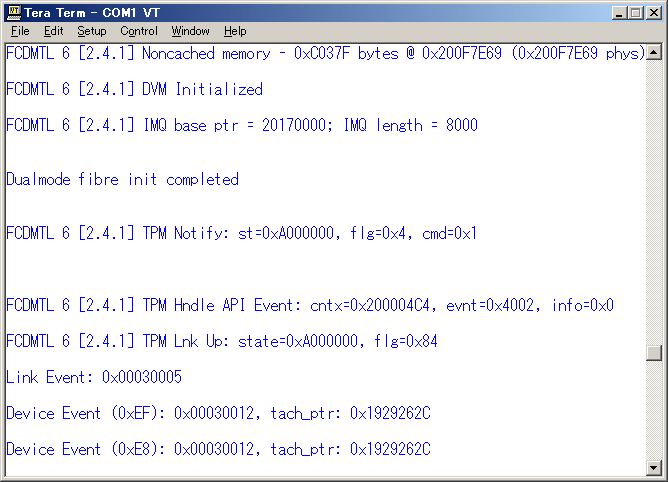This screenshot has height=482, width=668.
Task: Click the 'Dualmode fibre init completed' line
Action: 122,180
